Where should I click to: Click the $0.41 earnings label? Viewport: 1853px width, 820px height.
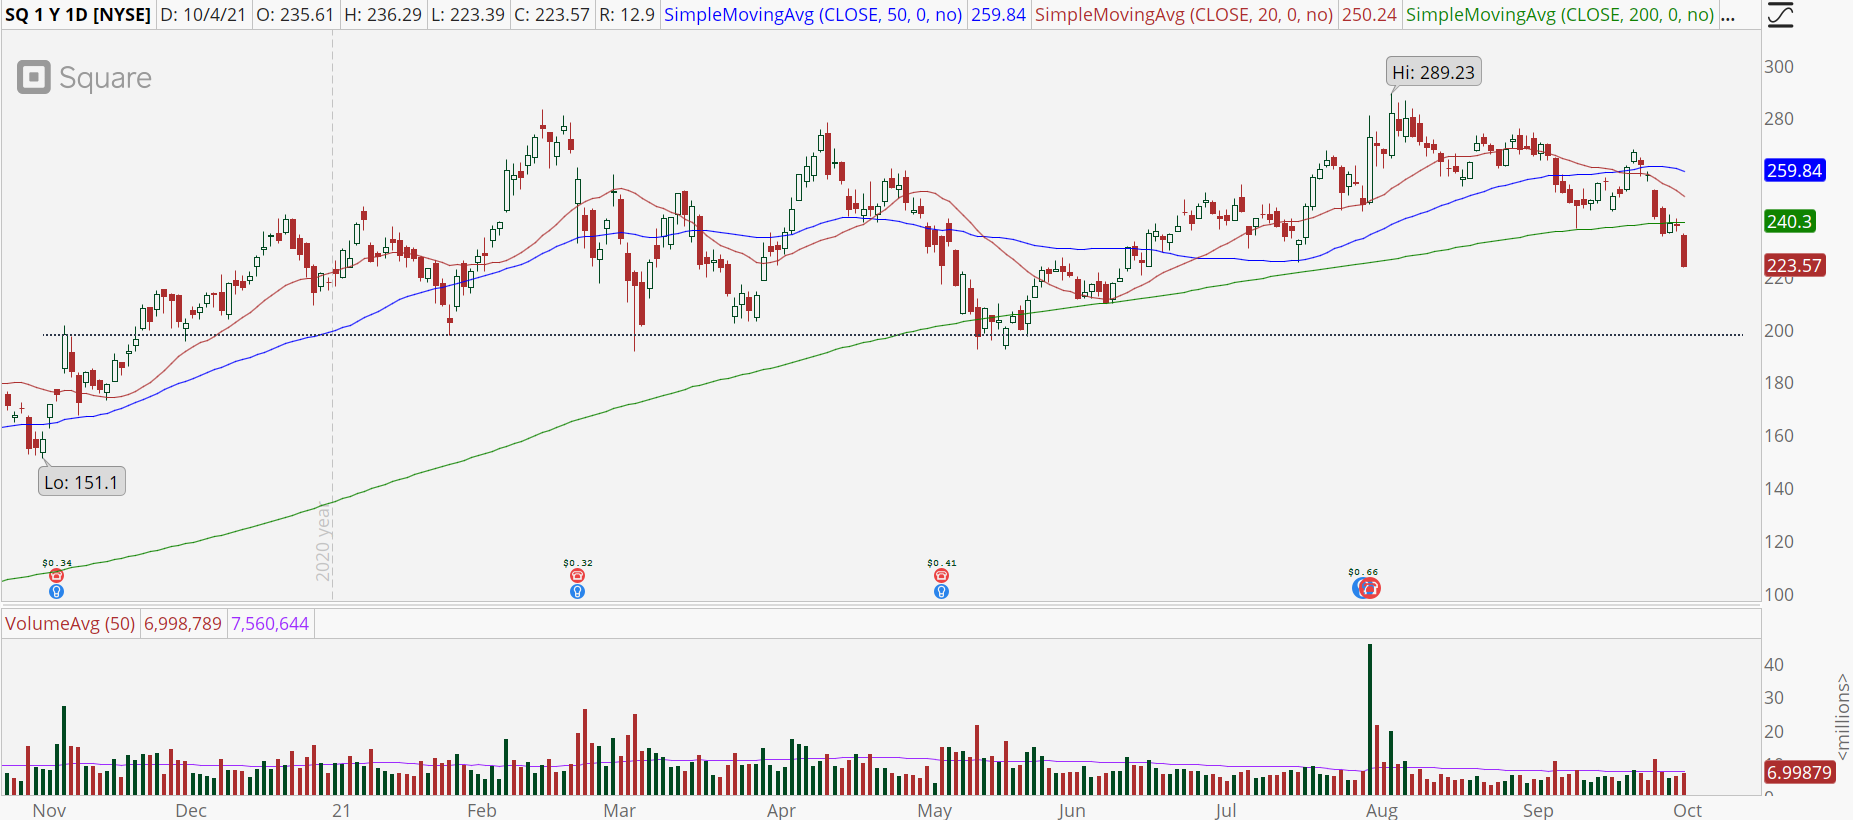point(942,563)
